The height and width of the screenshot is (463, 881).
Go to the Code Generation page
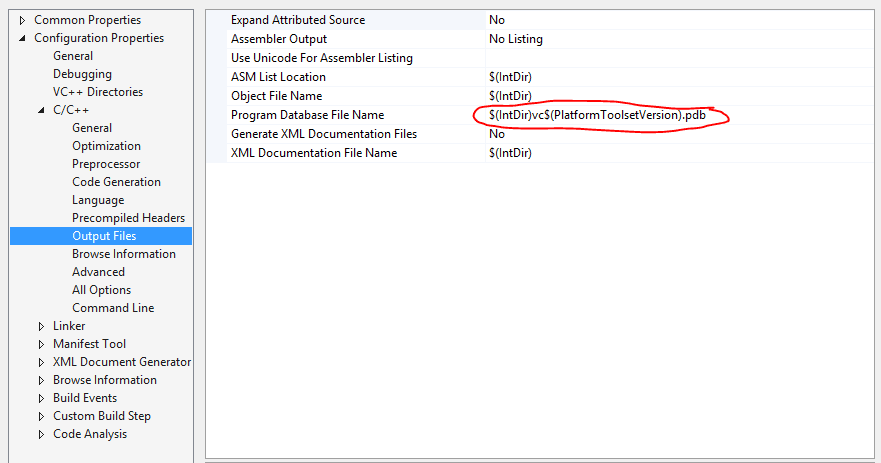pos(116,182)
